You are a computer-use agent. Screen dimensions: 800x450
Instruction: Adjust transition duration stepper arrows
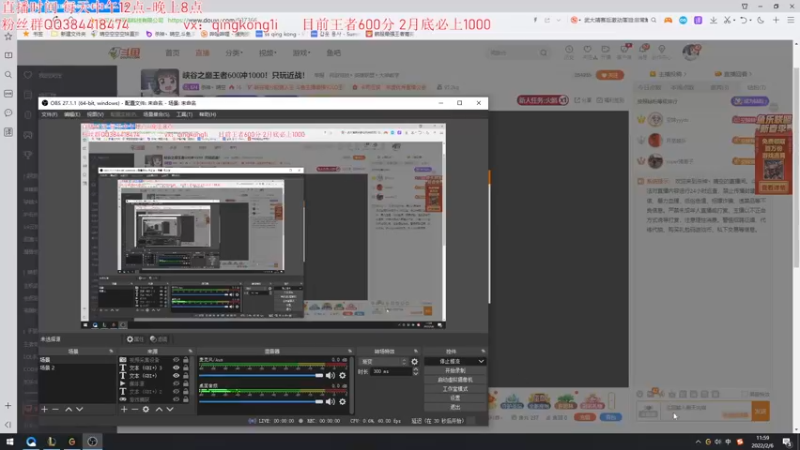(415, 371)
